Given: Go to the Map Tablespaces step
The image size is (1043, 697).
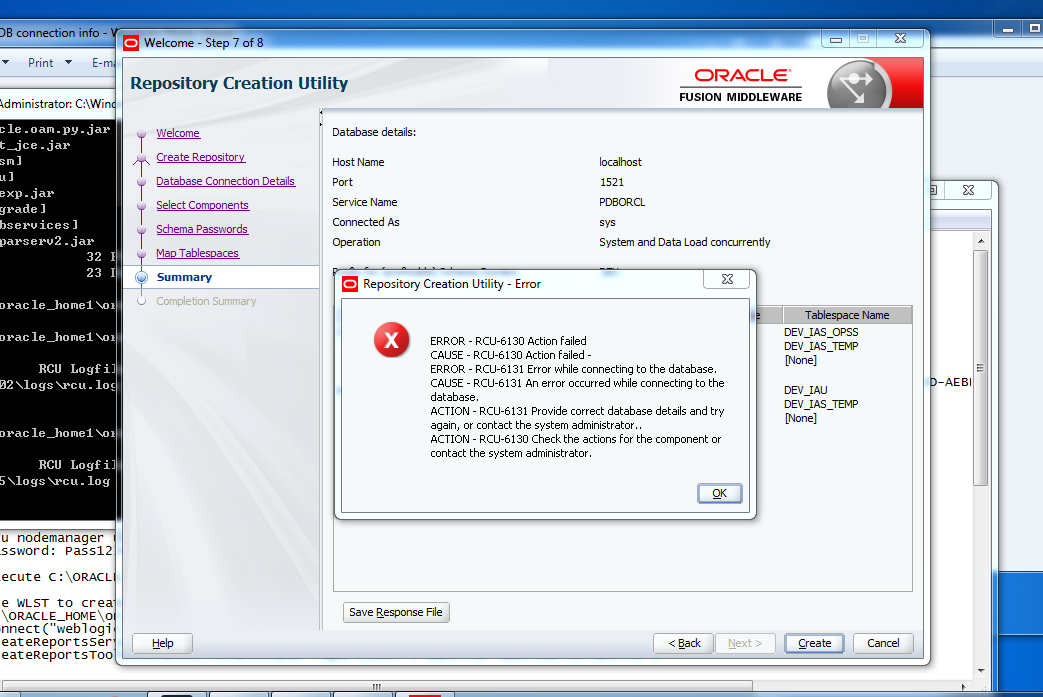Looking at the screenshot, I should [197, 253].
